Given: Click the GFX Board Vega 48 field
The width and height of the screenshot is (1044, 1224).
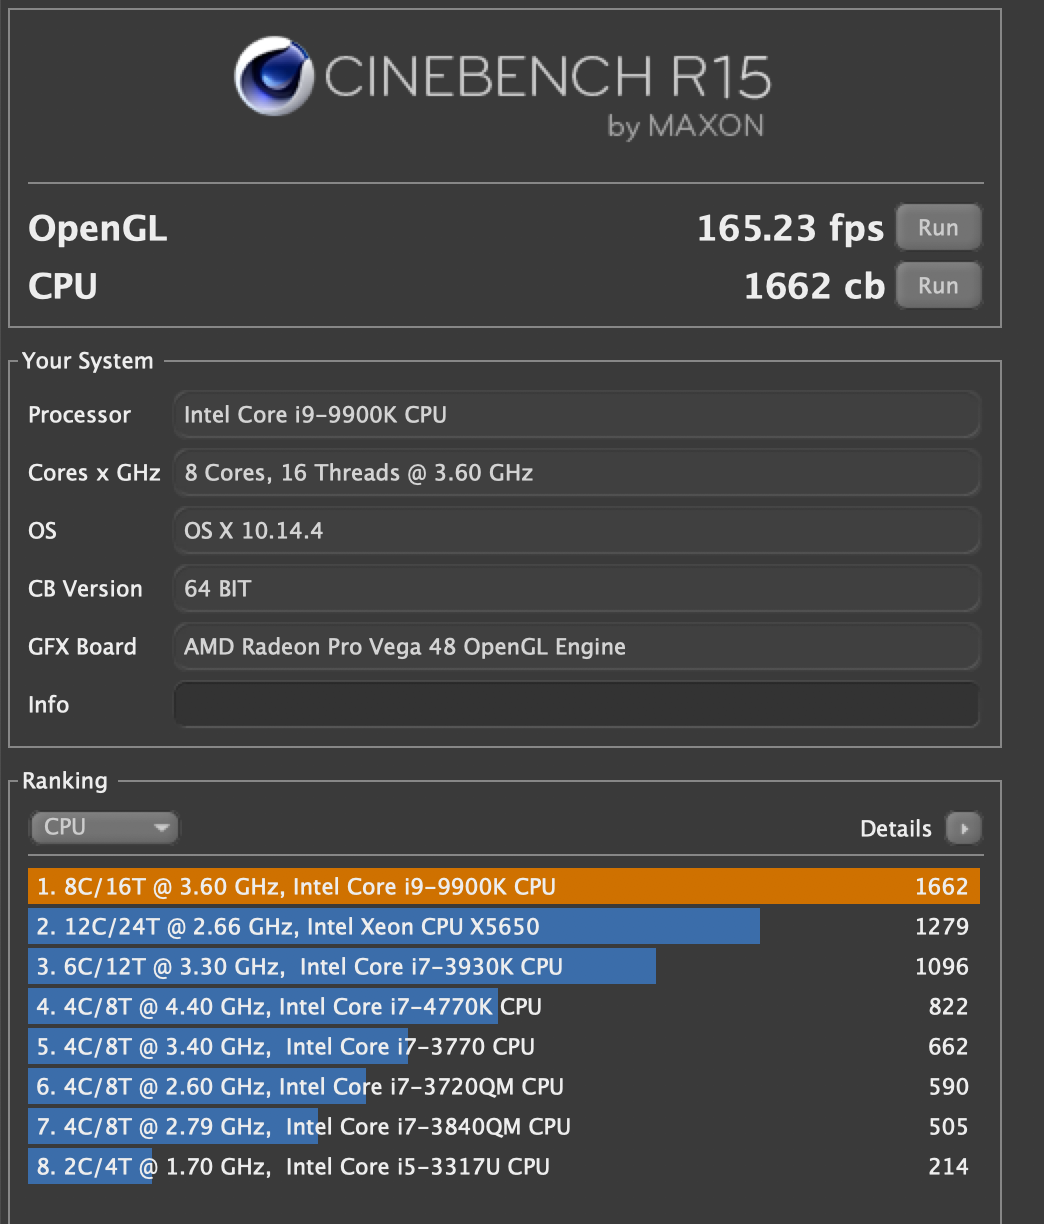Looking at the screenshot, I should [577, 646].
